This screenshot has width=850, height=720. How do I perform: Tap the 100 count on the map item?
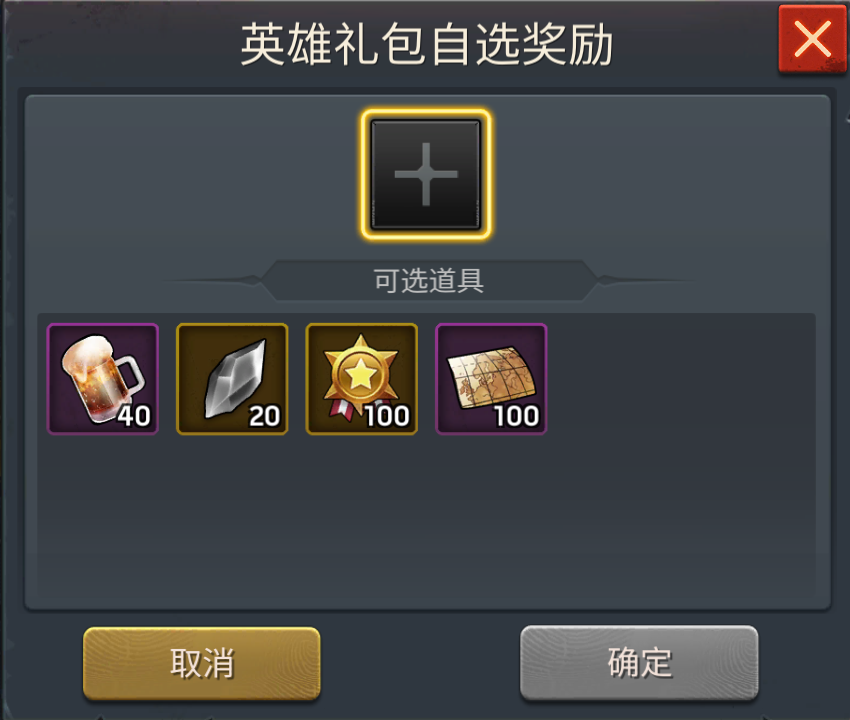click(516, 416)
